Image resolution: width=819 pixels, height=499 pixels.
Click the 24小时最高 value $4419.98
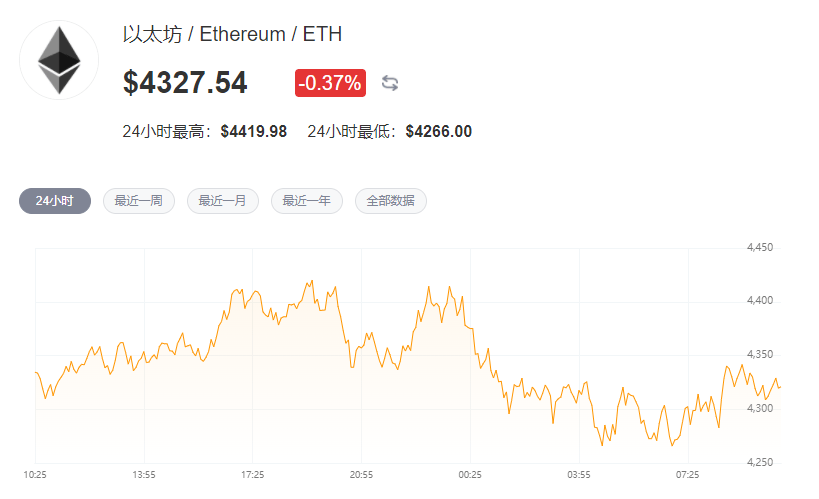pos(253,132)
